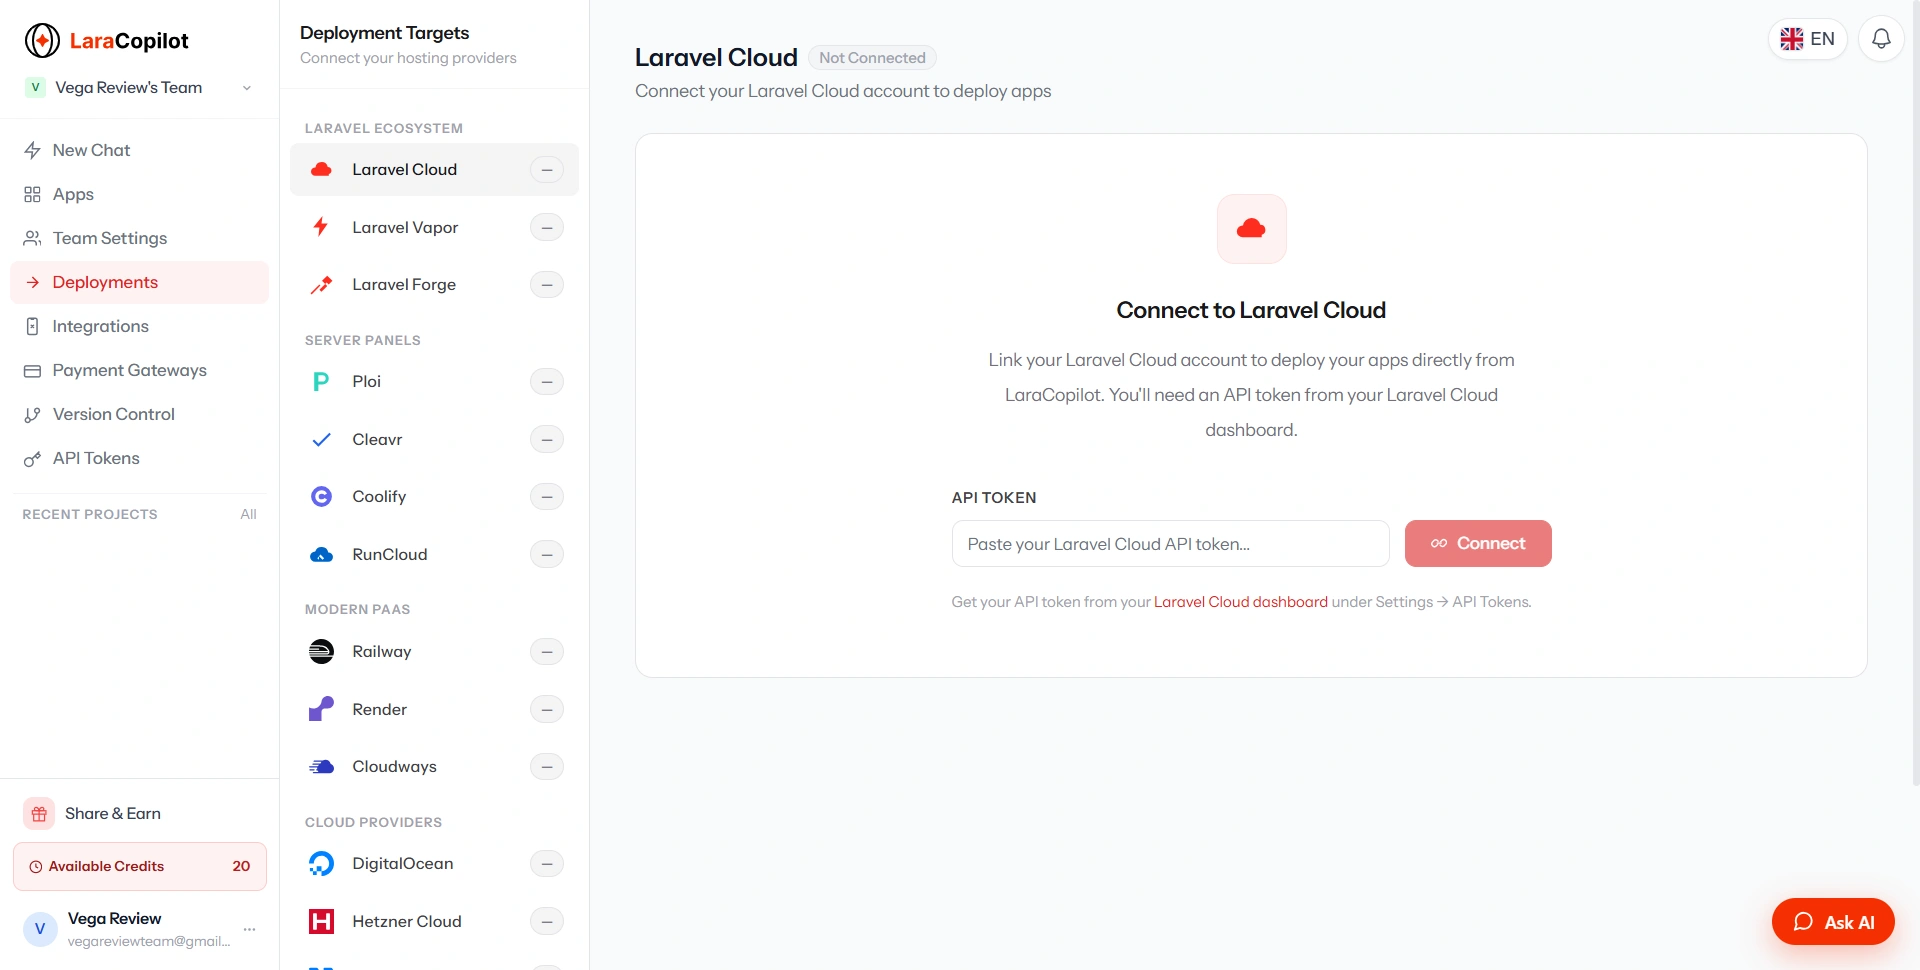Go to Team Settings
This screenshot has height=970, width=1920.
click(139, 238)
